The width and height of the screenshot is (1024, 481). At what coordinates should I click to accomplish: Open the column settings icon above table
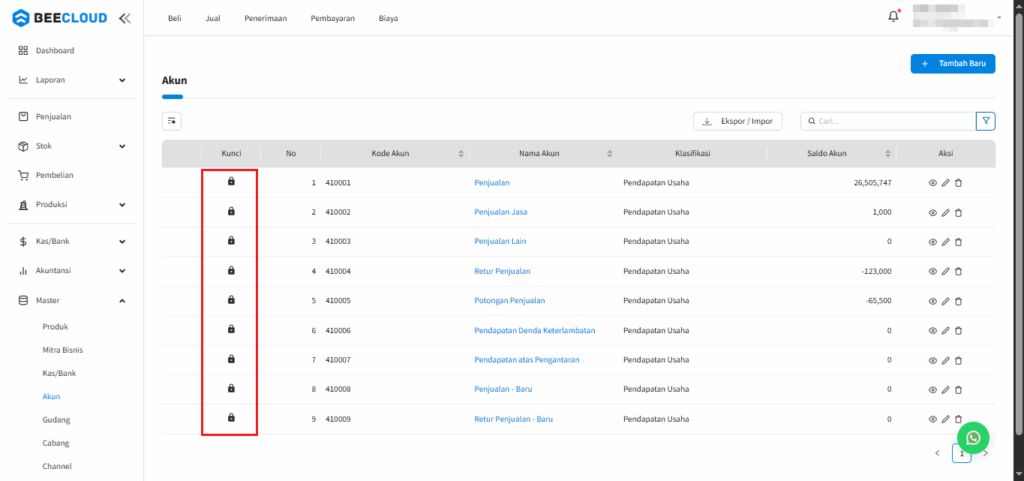[x=172, y=121]
